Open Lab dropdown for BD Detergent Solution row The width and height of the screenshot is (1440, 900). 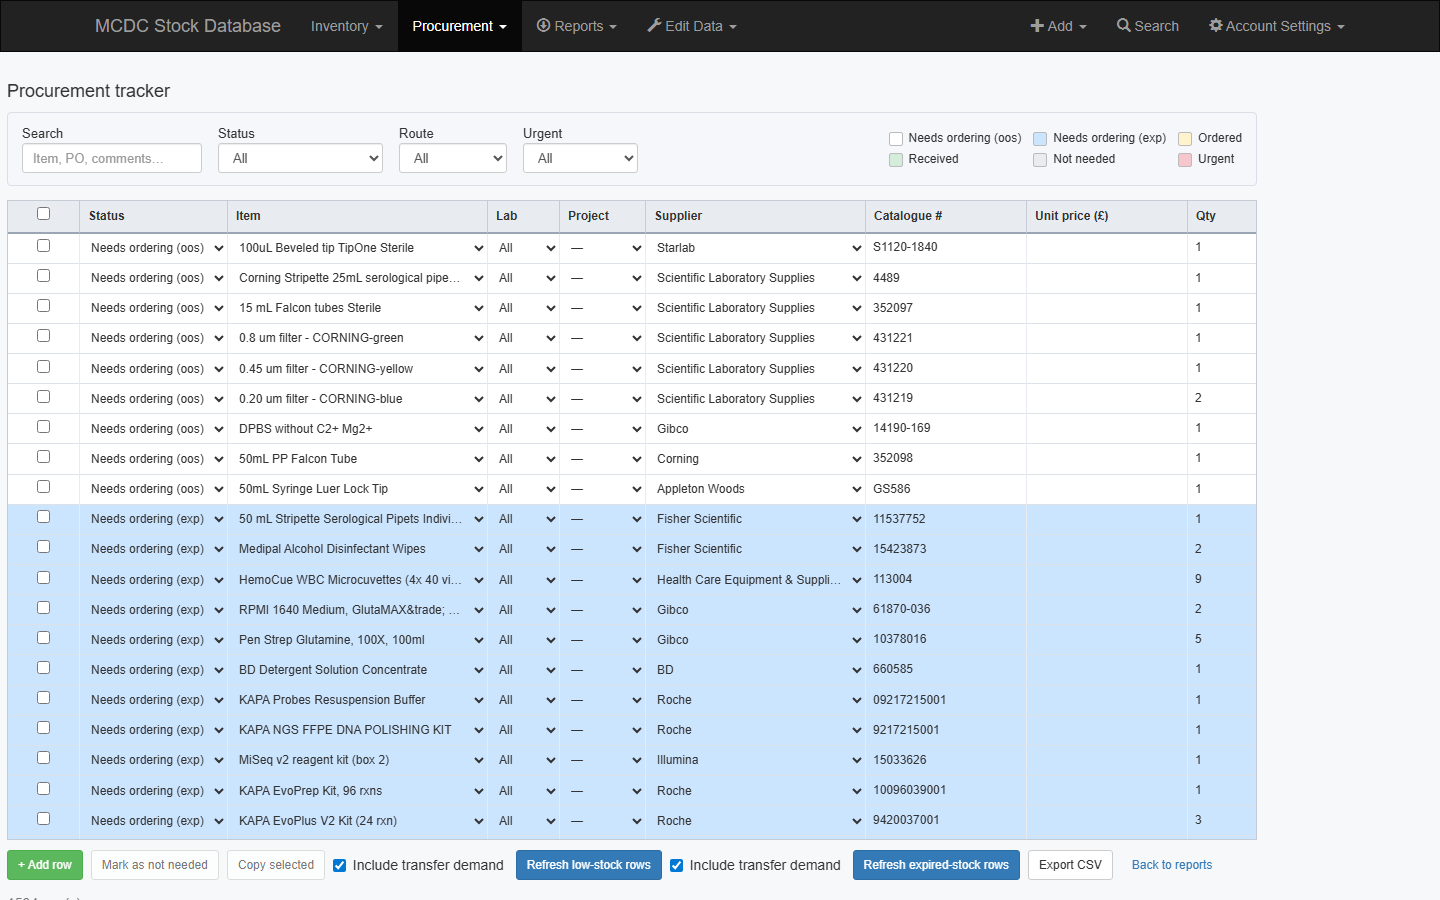[526, 670]
